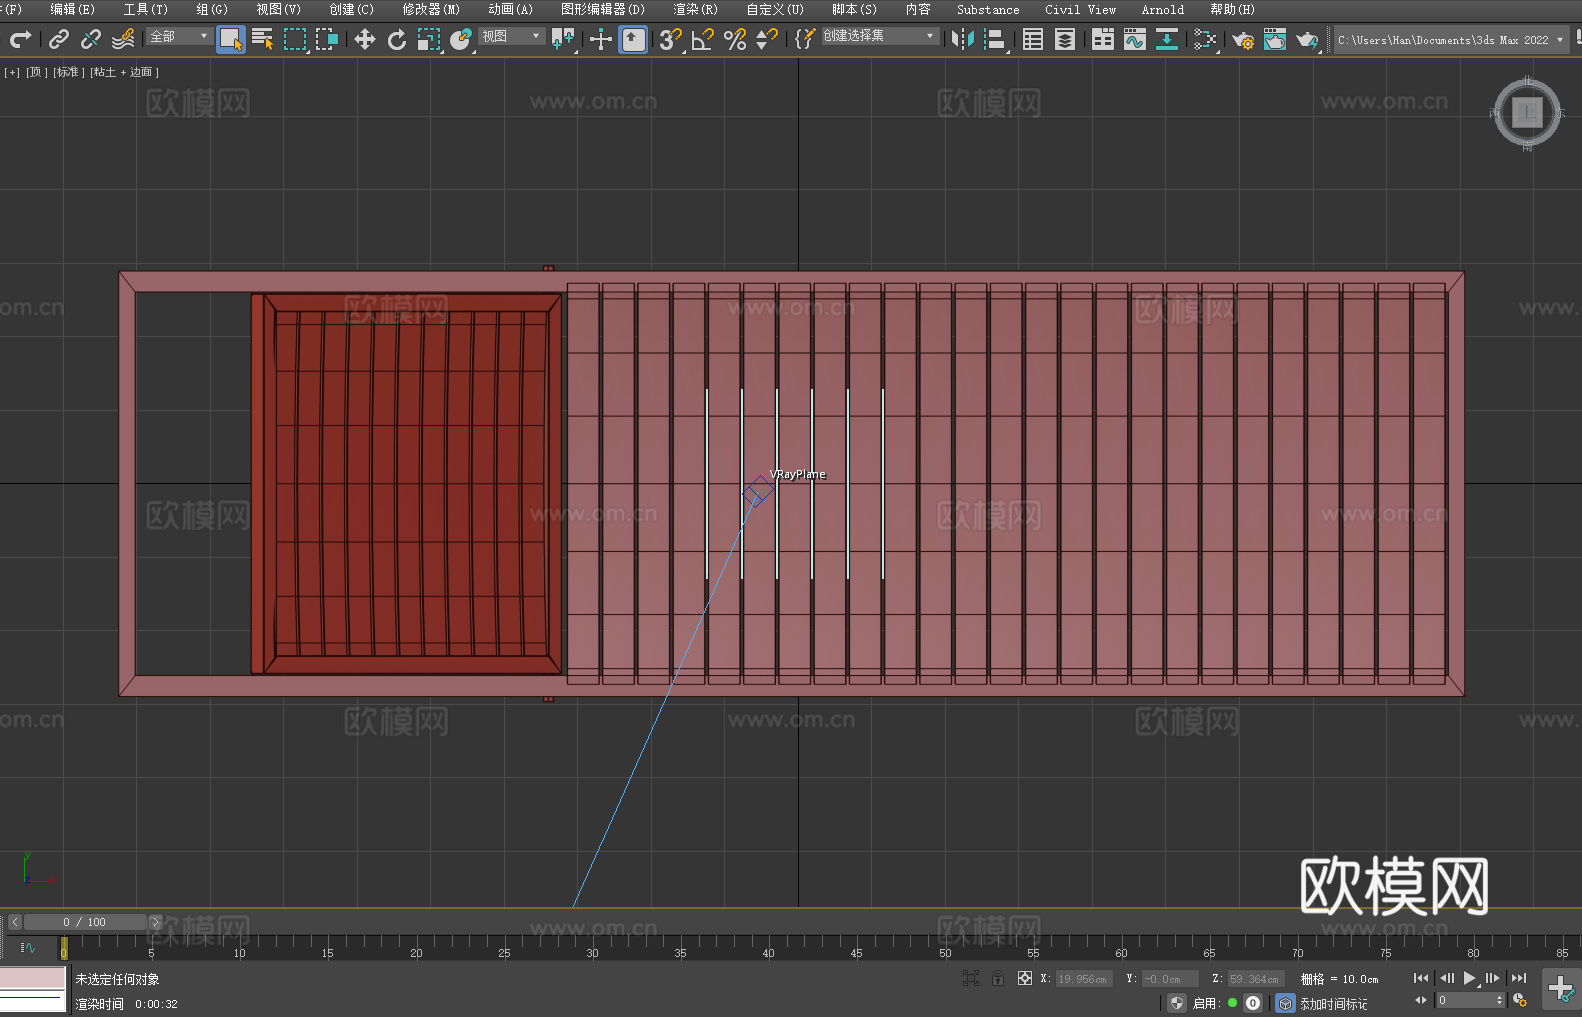Click the Z coordinate field
Viewport: 1582px width, 1017px height.
click(1255, 979)
